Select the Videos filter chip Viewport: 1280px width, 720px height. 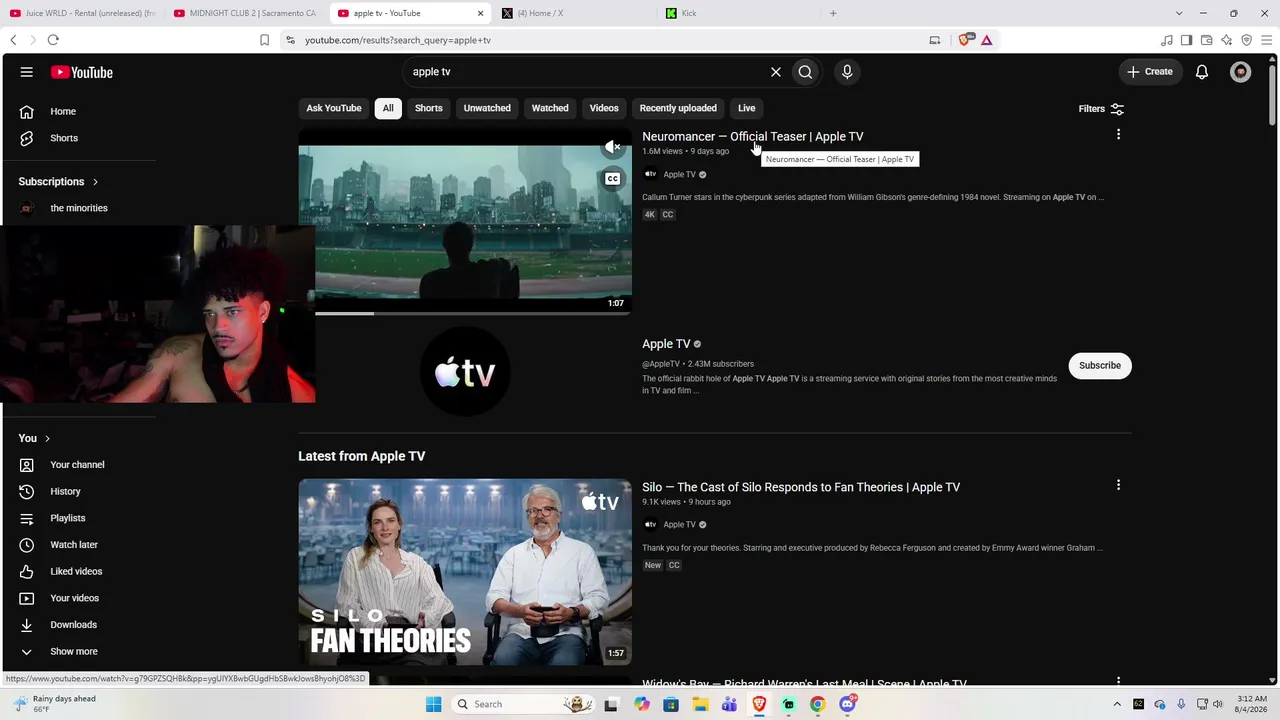pyautogui.click(x=604, y=108)
